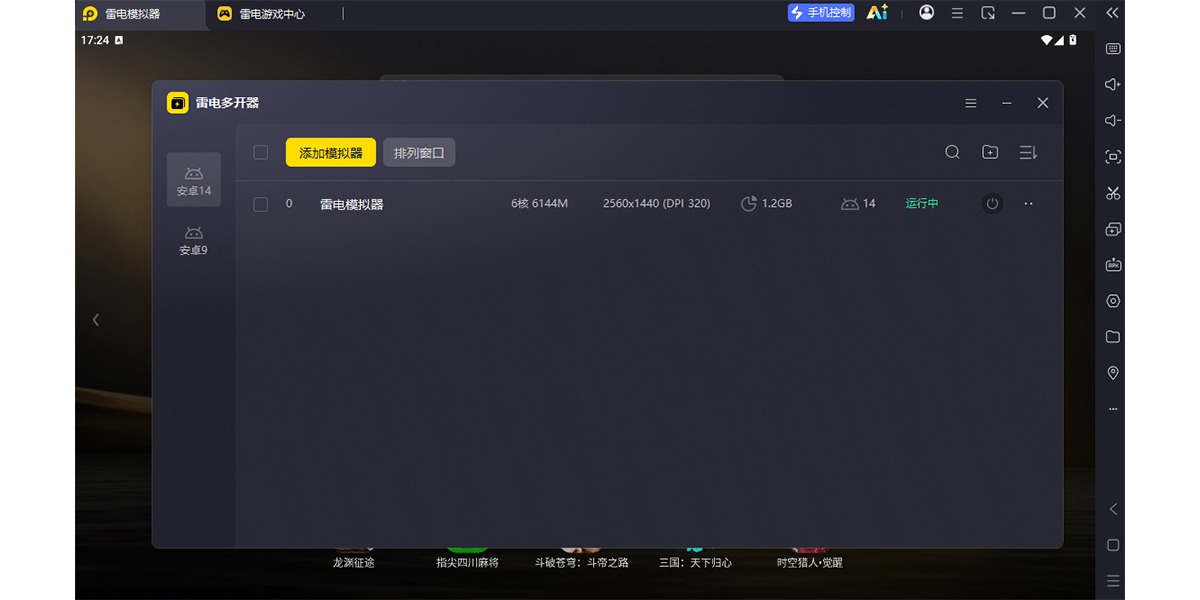The width and height of the screenshot is (1200, 600).
Task: Open the shared folder icon in the sidebar
Action: click(x=1113, y=337)
